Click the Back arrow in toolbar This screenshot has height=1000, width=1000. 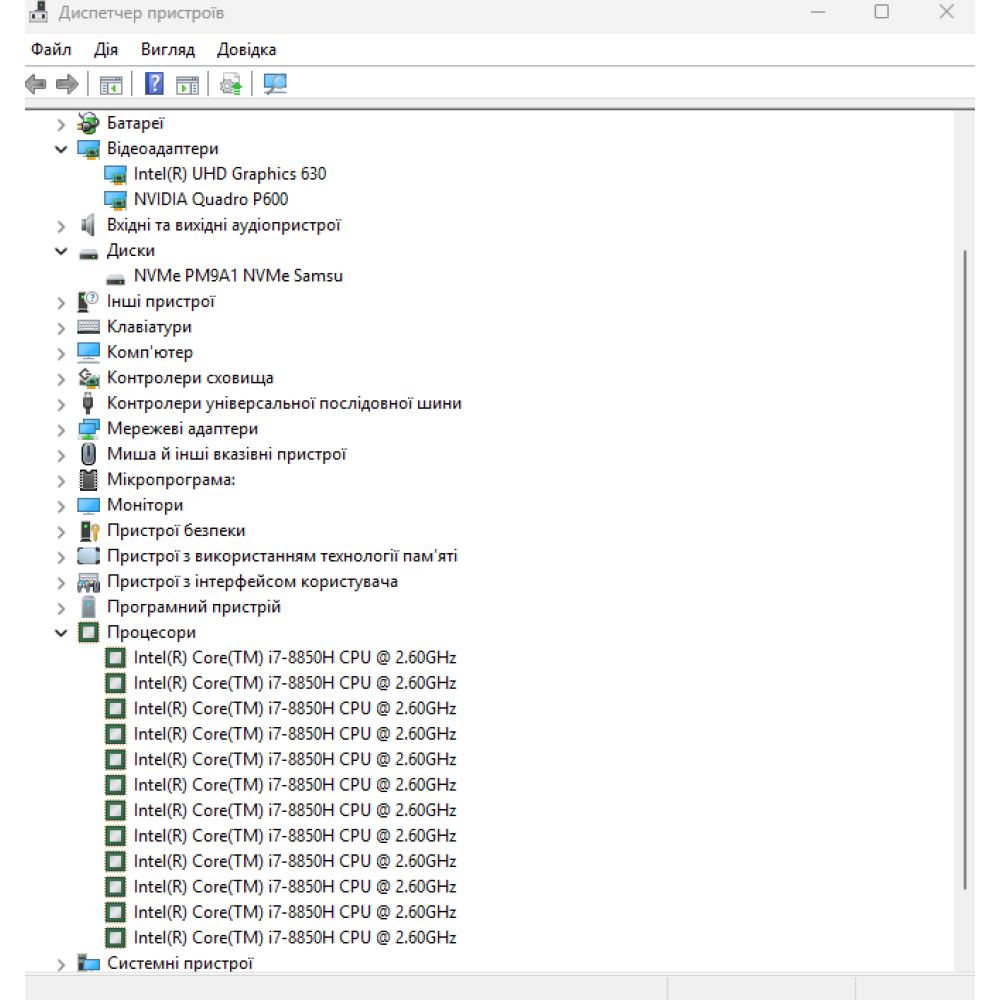(x=36, y=84)
